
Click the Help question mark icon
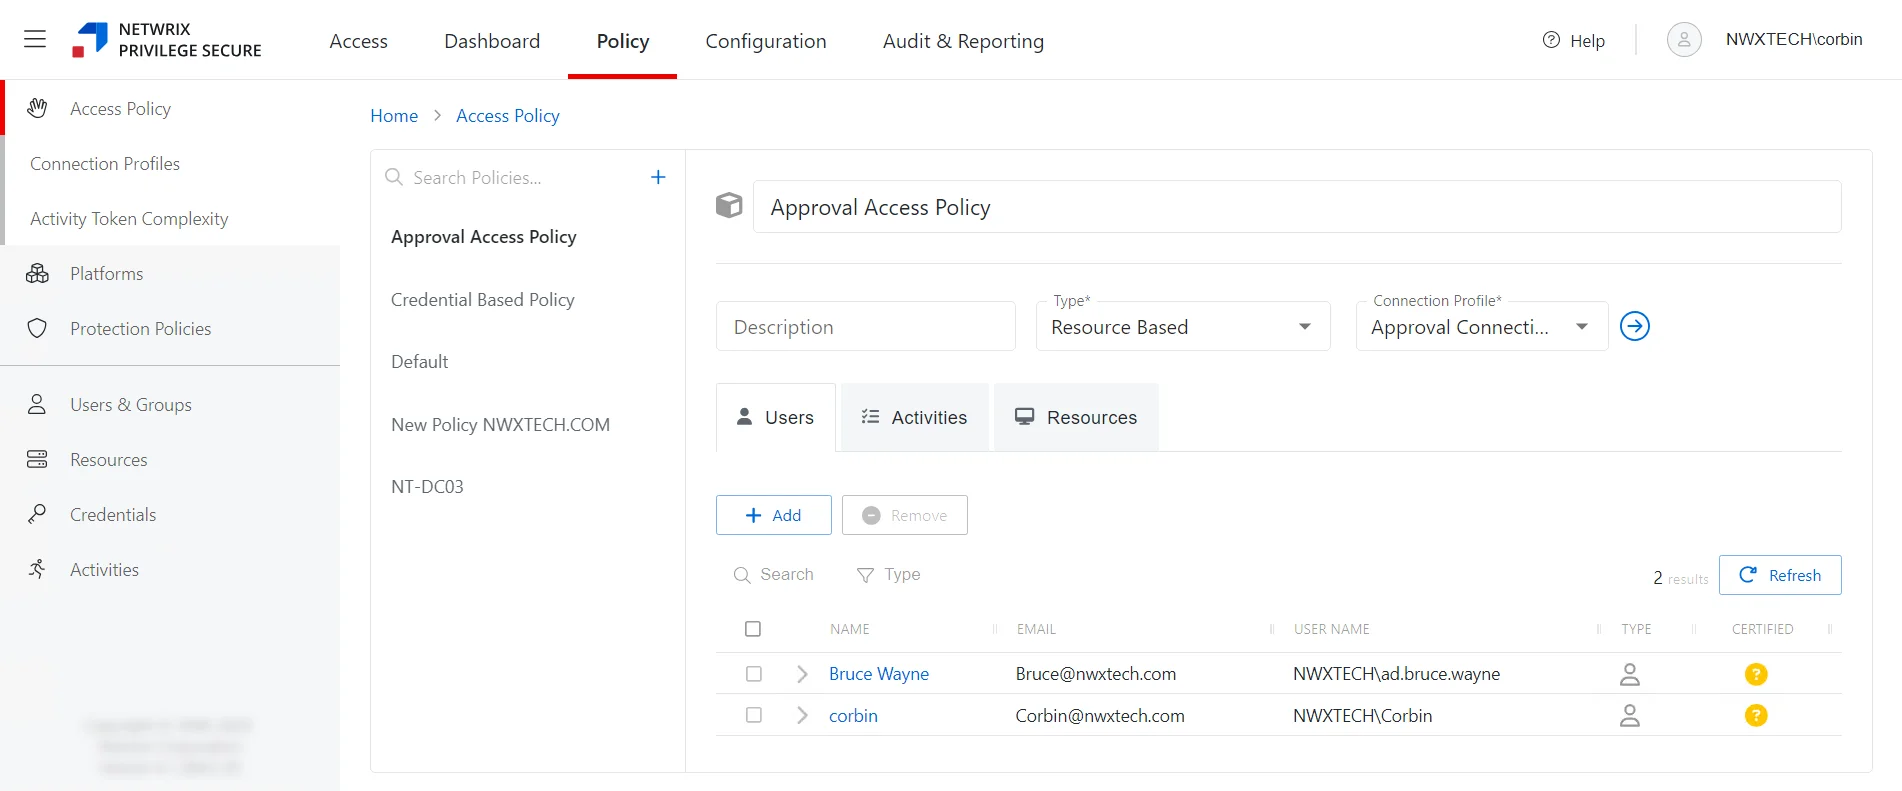point(1551,40)
